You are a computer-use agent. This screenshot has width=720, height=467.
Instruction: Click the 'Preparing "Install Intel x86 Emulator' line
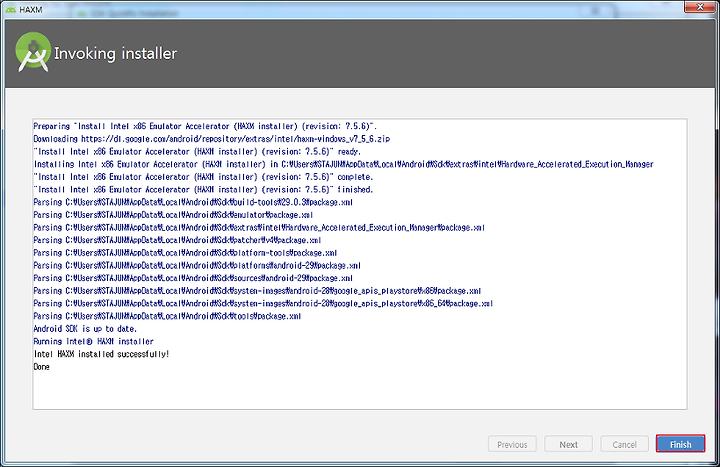tap(205, 126)
